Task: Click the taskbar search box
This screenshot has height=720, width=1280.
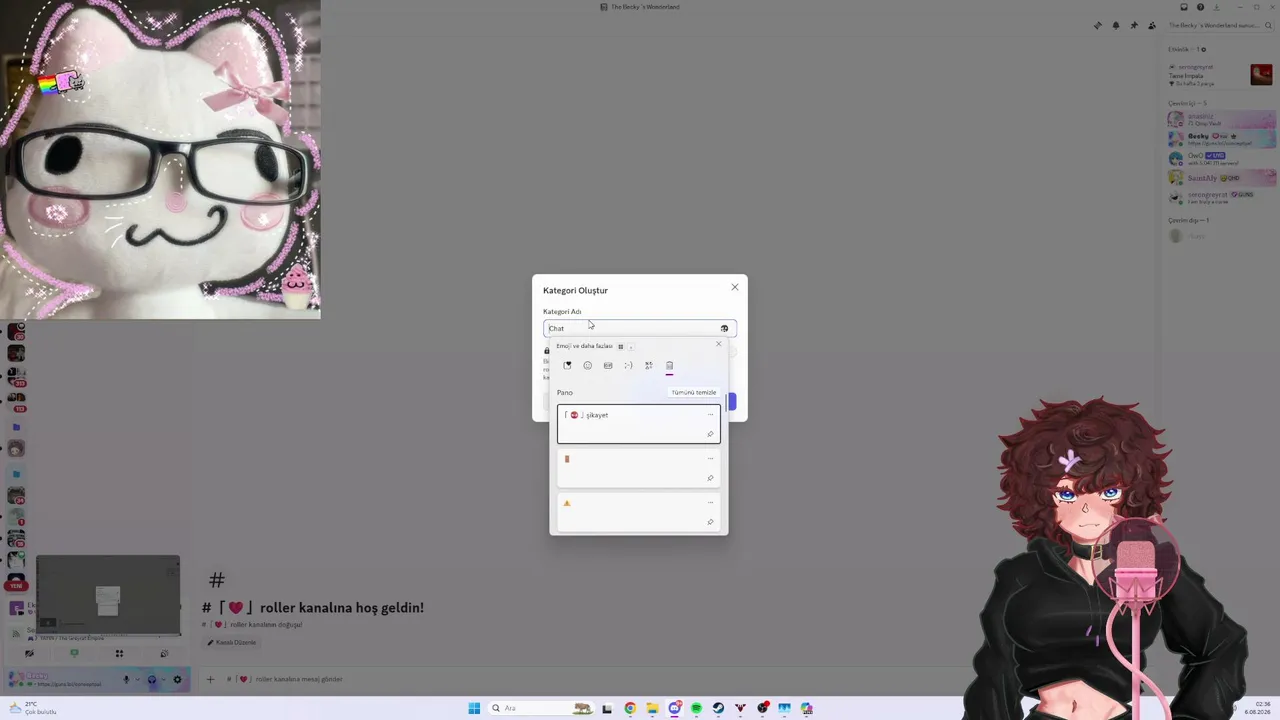Action: click(540, 708)
